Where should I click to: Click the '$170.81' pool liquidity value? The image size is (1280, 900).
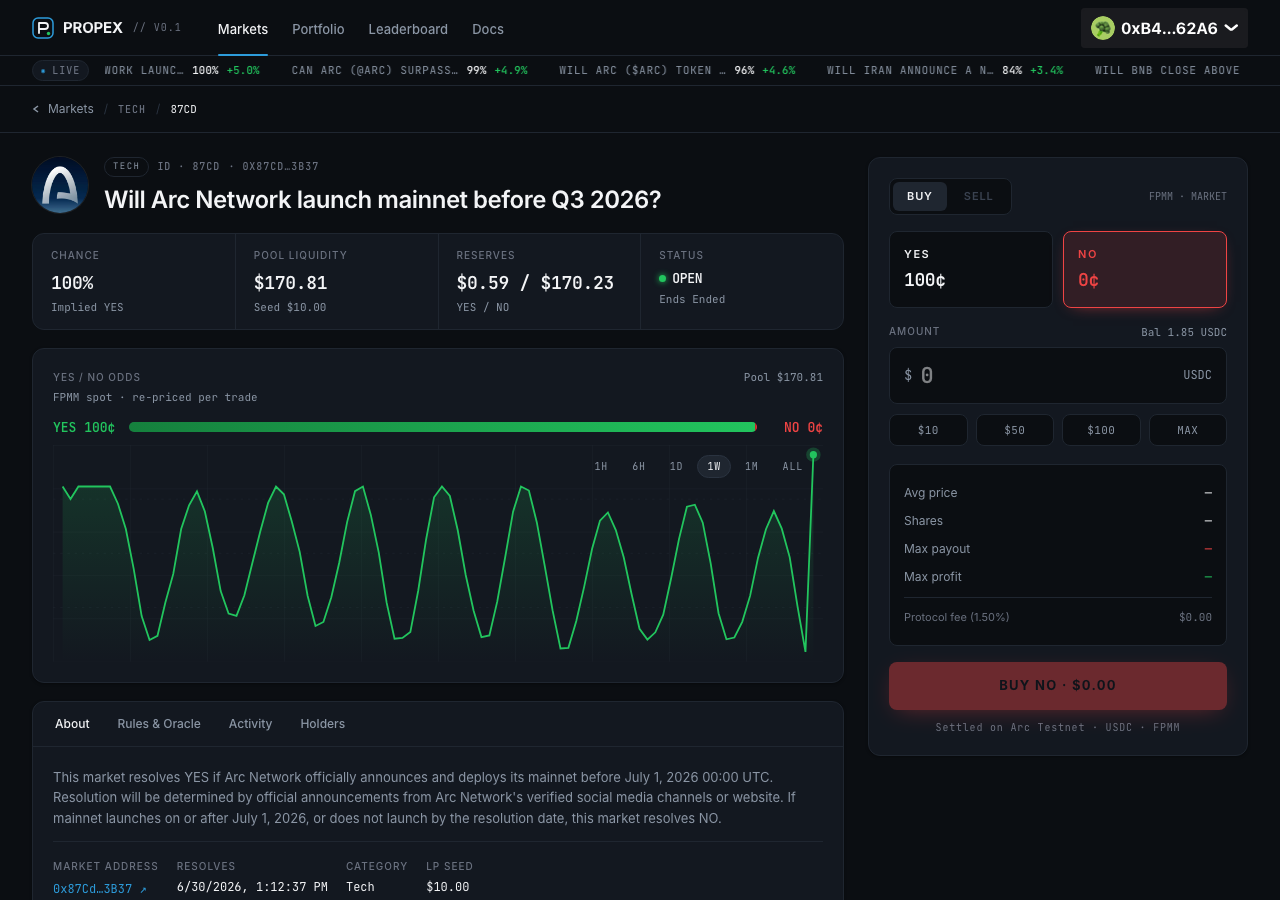[x=291, y=283]
